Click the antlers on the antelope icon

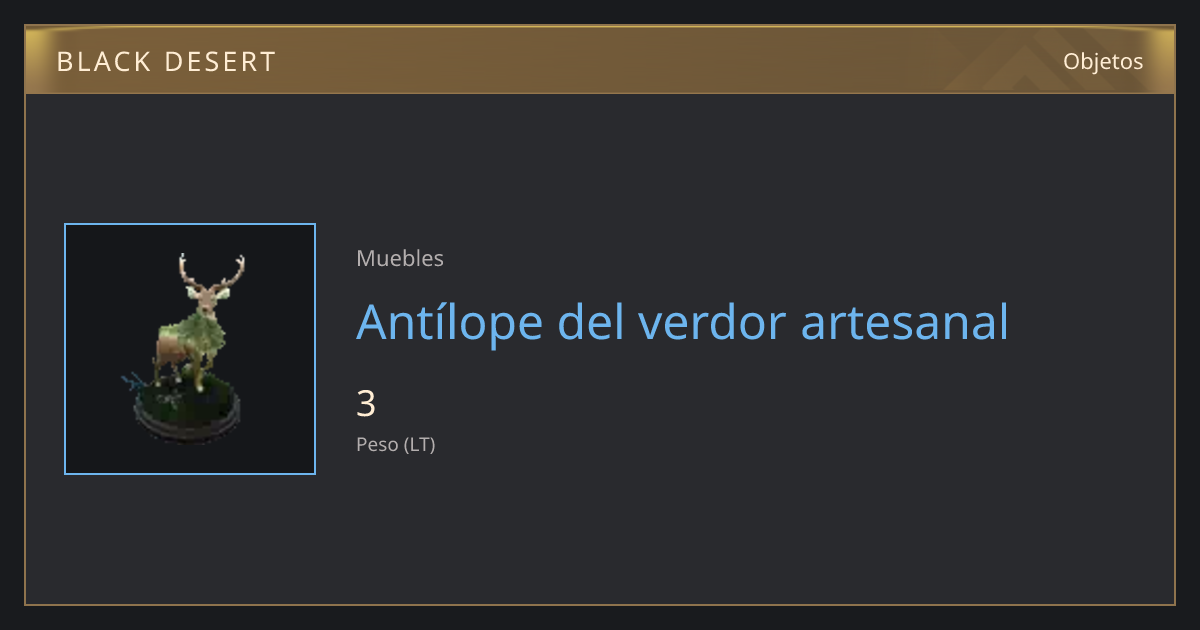[212, 273]
